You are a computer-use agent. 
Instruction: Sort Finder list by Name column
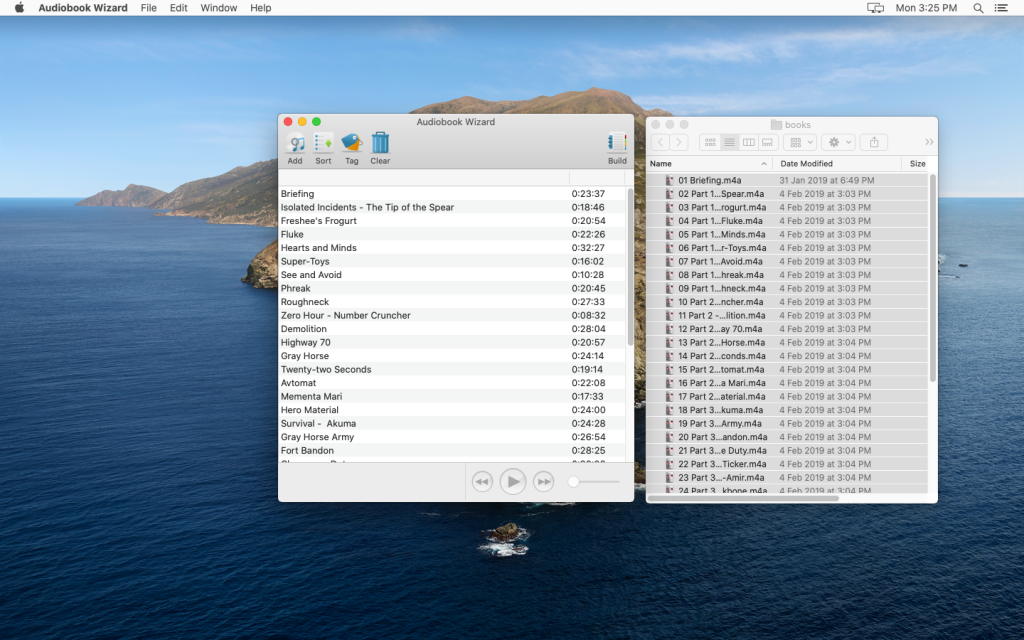[709, 163]
